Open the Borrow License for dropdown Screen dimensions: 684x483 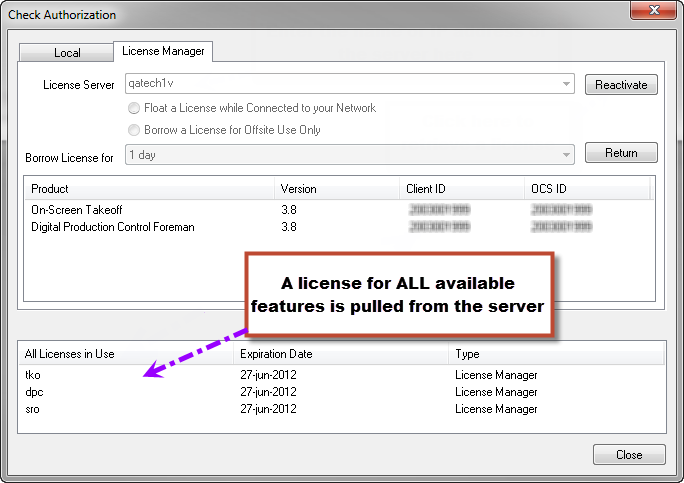[x=349, y=154]
